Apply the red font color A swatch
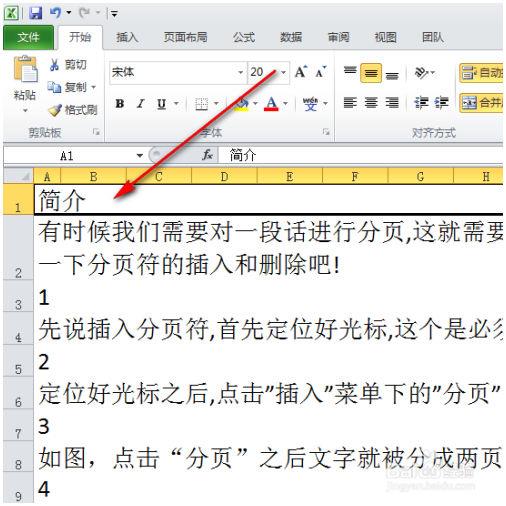Image resolution: width=506 pixels, height=506 pixels. point(271,104)
